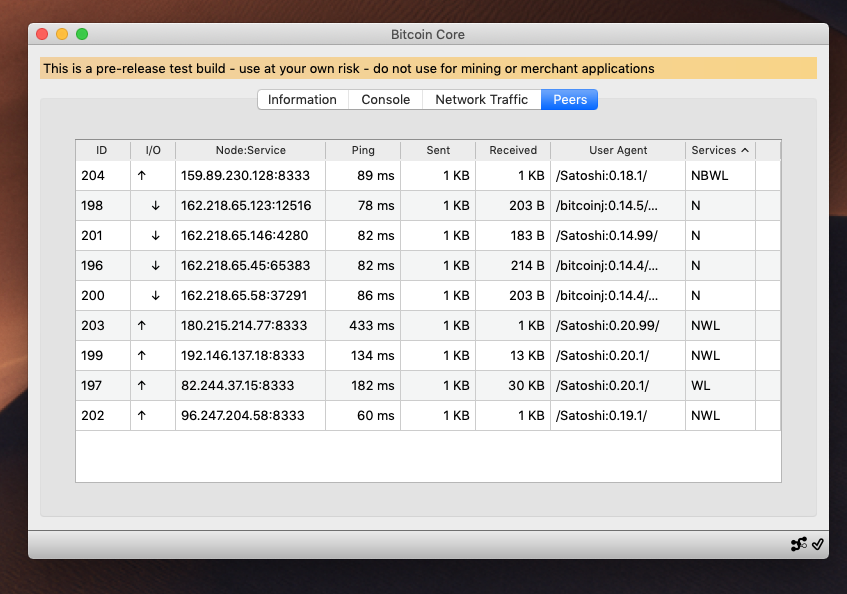Toggle sort arrow on Services column

745,150
